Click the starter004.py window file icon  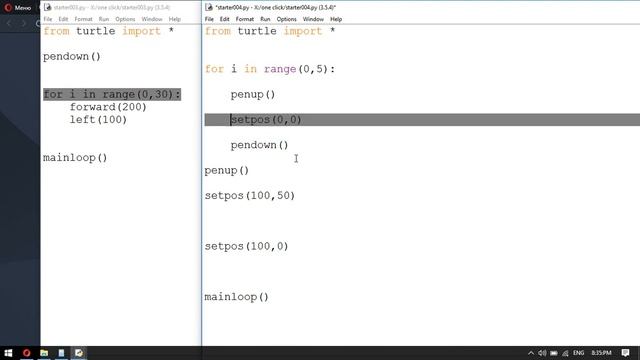(209, 7)
